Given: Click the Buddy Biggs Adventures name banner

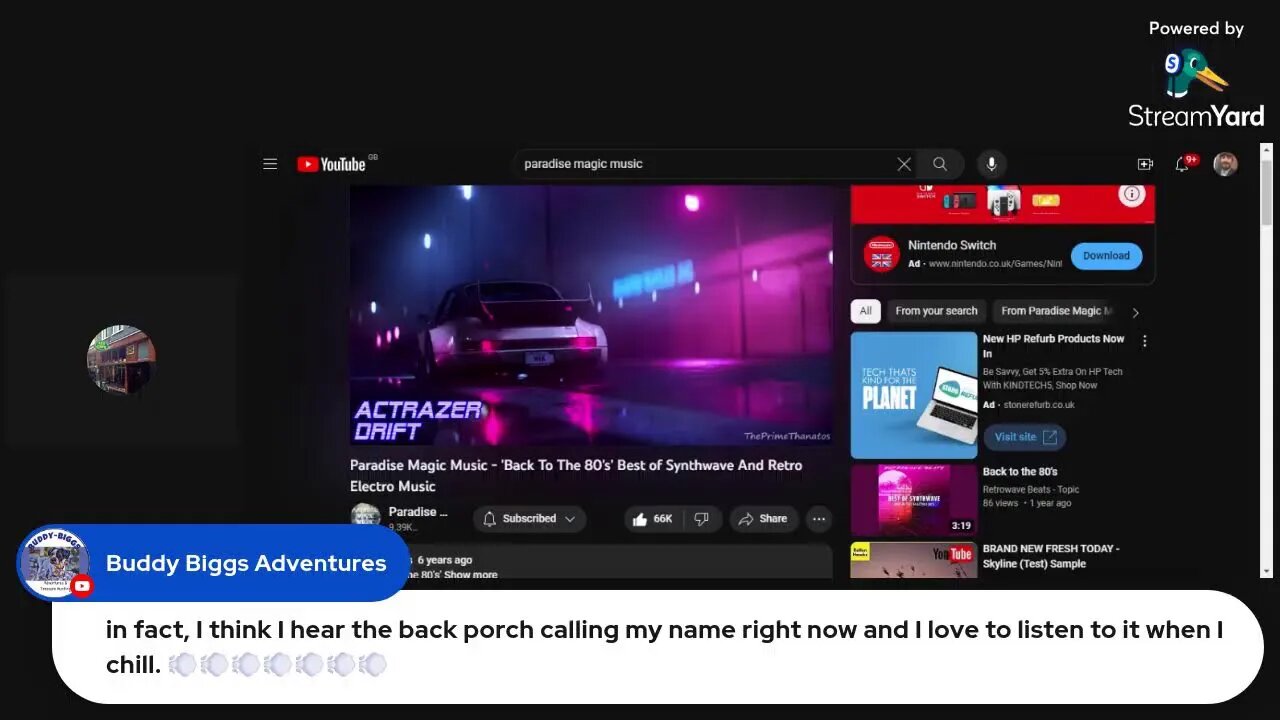Looking at the screenshot, I should pyautogui.click(x=246, y=563).
